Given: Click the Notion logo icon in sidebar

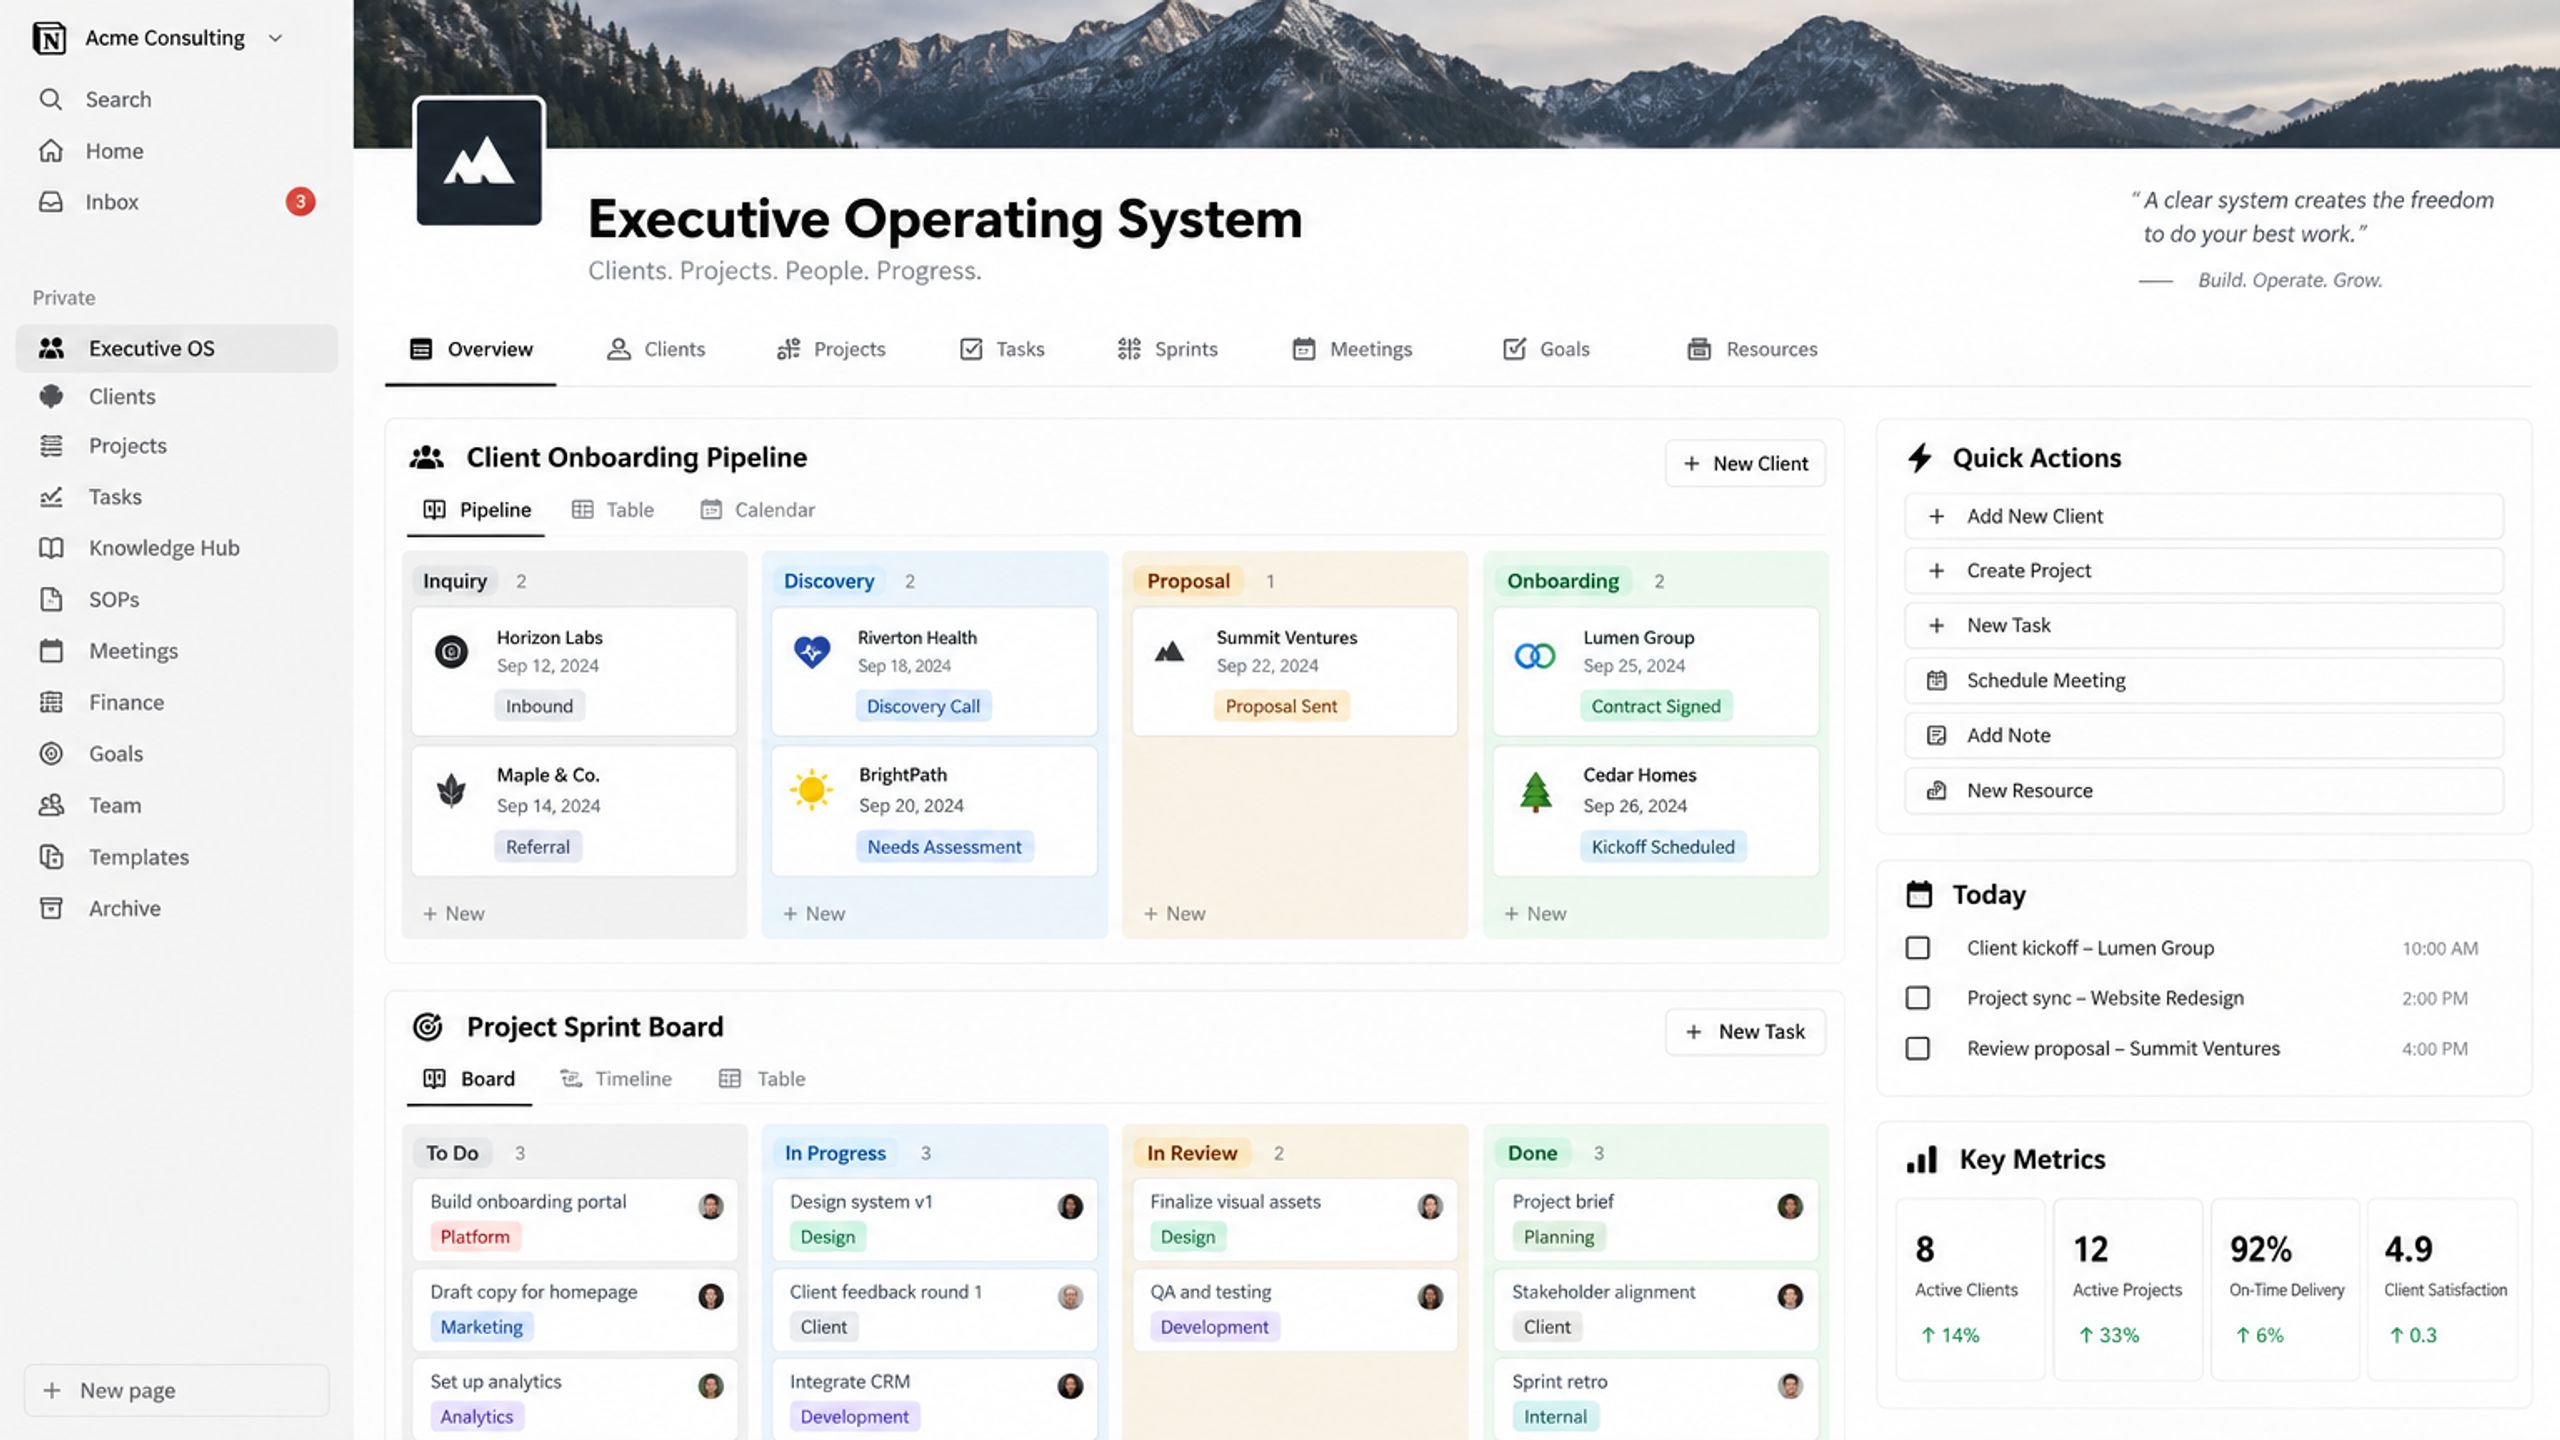Looking at the screenshot, I should [49, 38].
